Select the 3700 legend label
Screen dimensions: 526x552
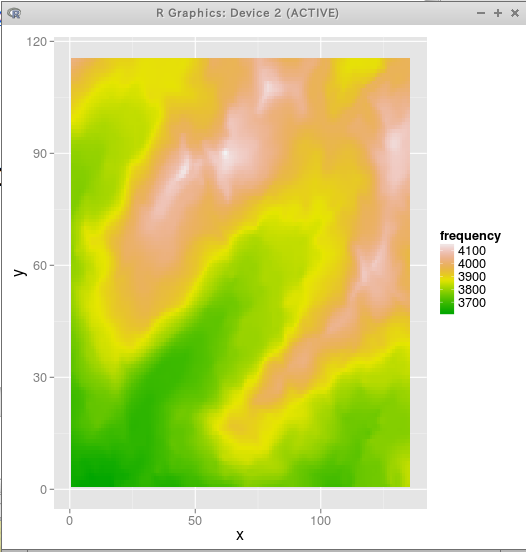coord(472,303)
